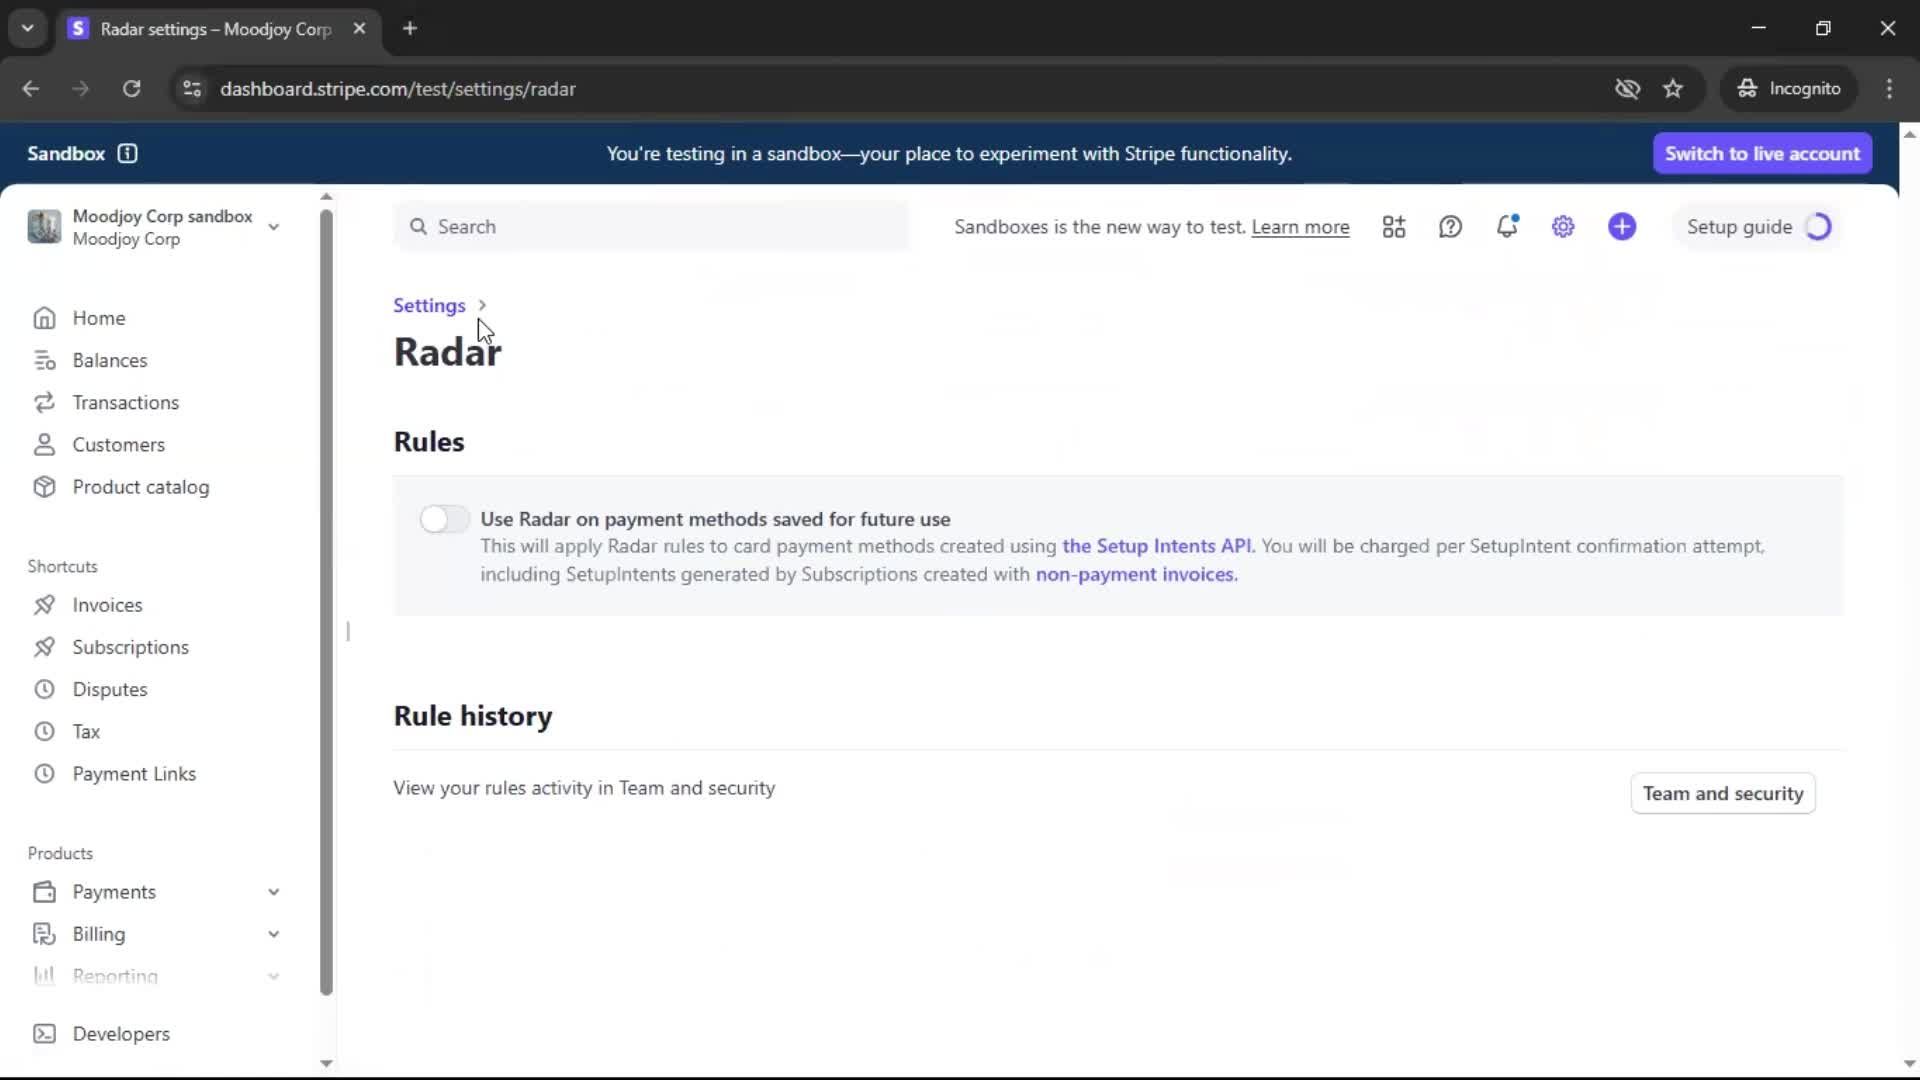The image size is (1920, 1080).
Task: Expand the Payments product menu
Action: (x=273, y=892)
